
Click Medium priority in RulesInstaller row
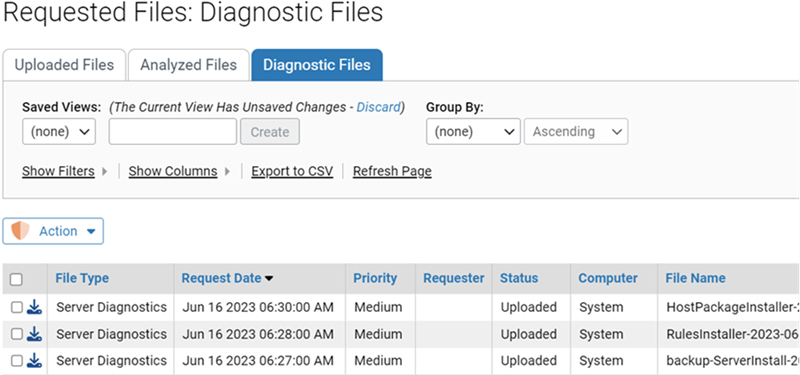(378, 334)
